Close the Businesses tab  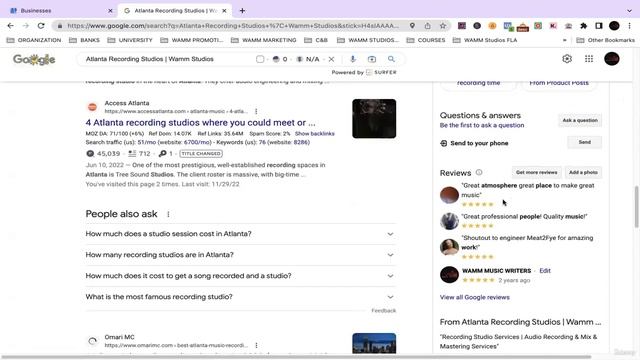coord(110,11)
